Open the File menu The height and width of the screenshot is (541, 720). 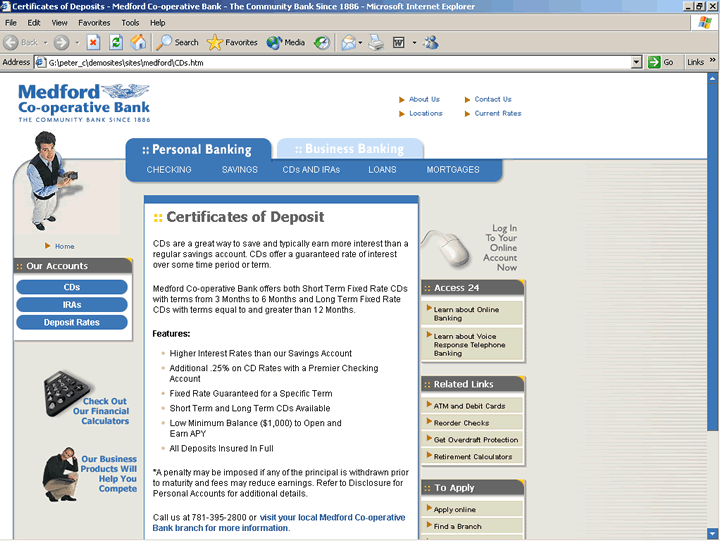pos(11,23)
